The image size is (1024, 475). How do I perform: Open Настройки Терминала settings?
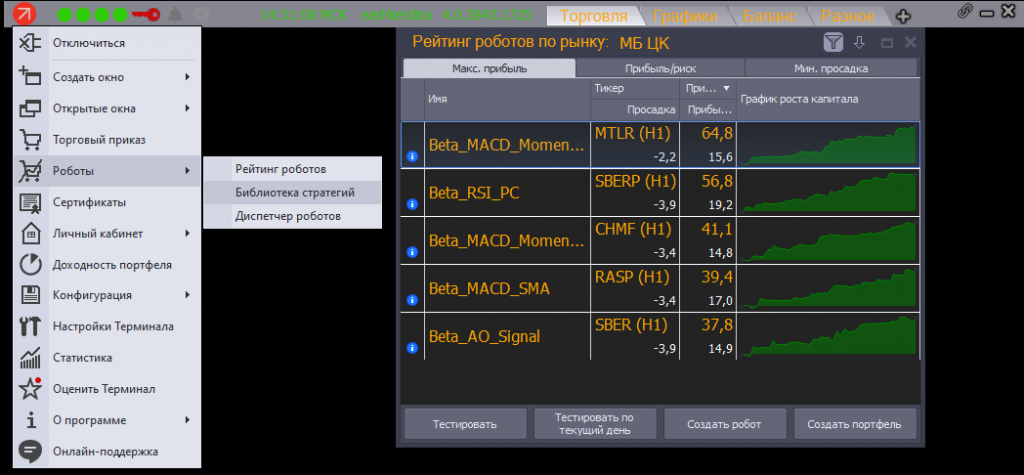click(112, 326)
